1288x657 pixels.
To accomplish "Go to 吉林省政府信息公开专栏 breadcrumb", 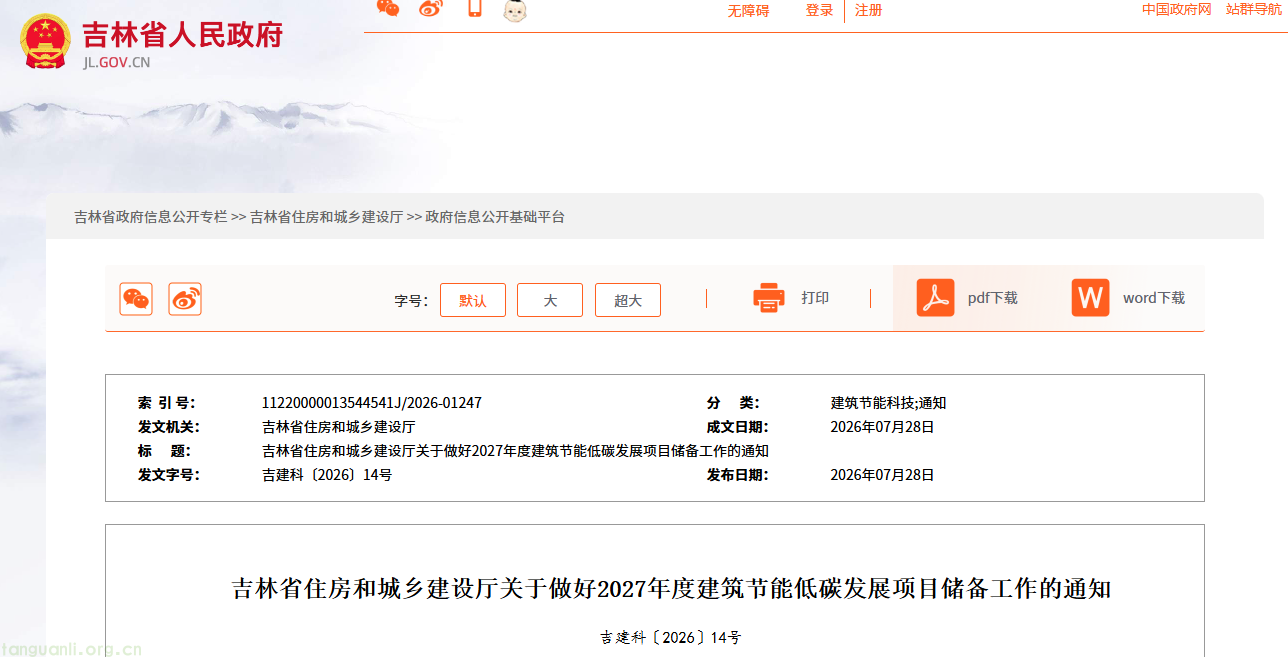I will coord(151,217).
